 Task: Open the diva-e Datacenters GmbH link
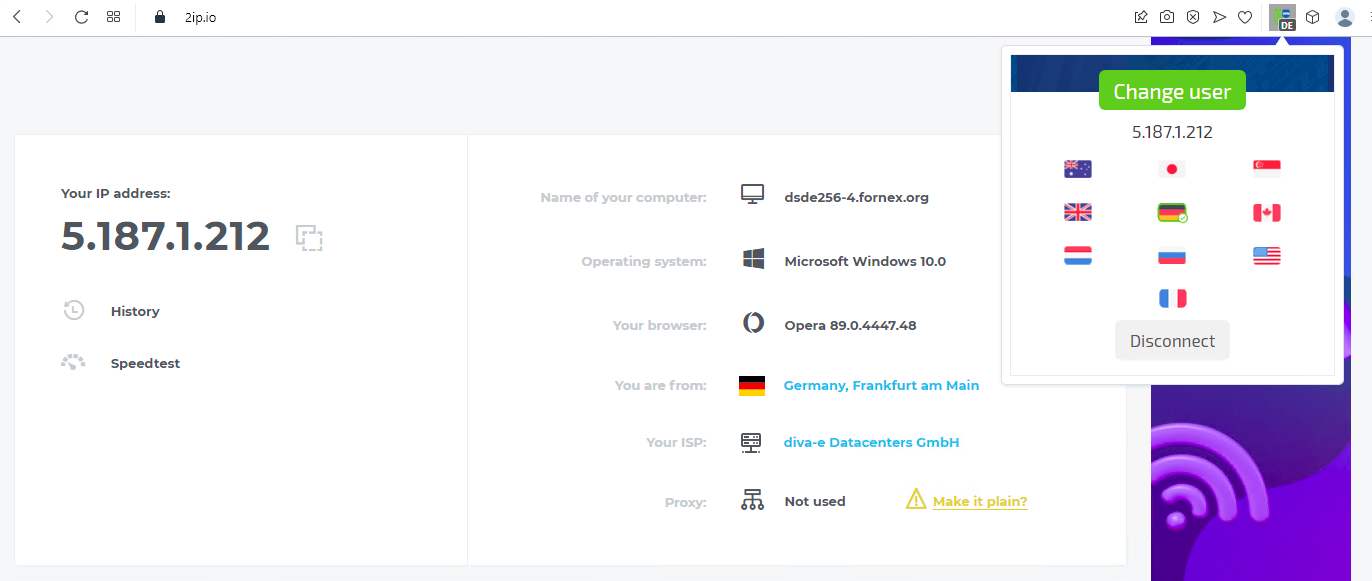[871, 443]
